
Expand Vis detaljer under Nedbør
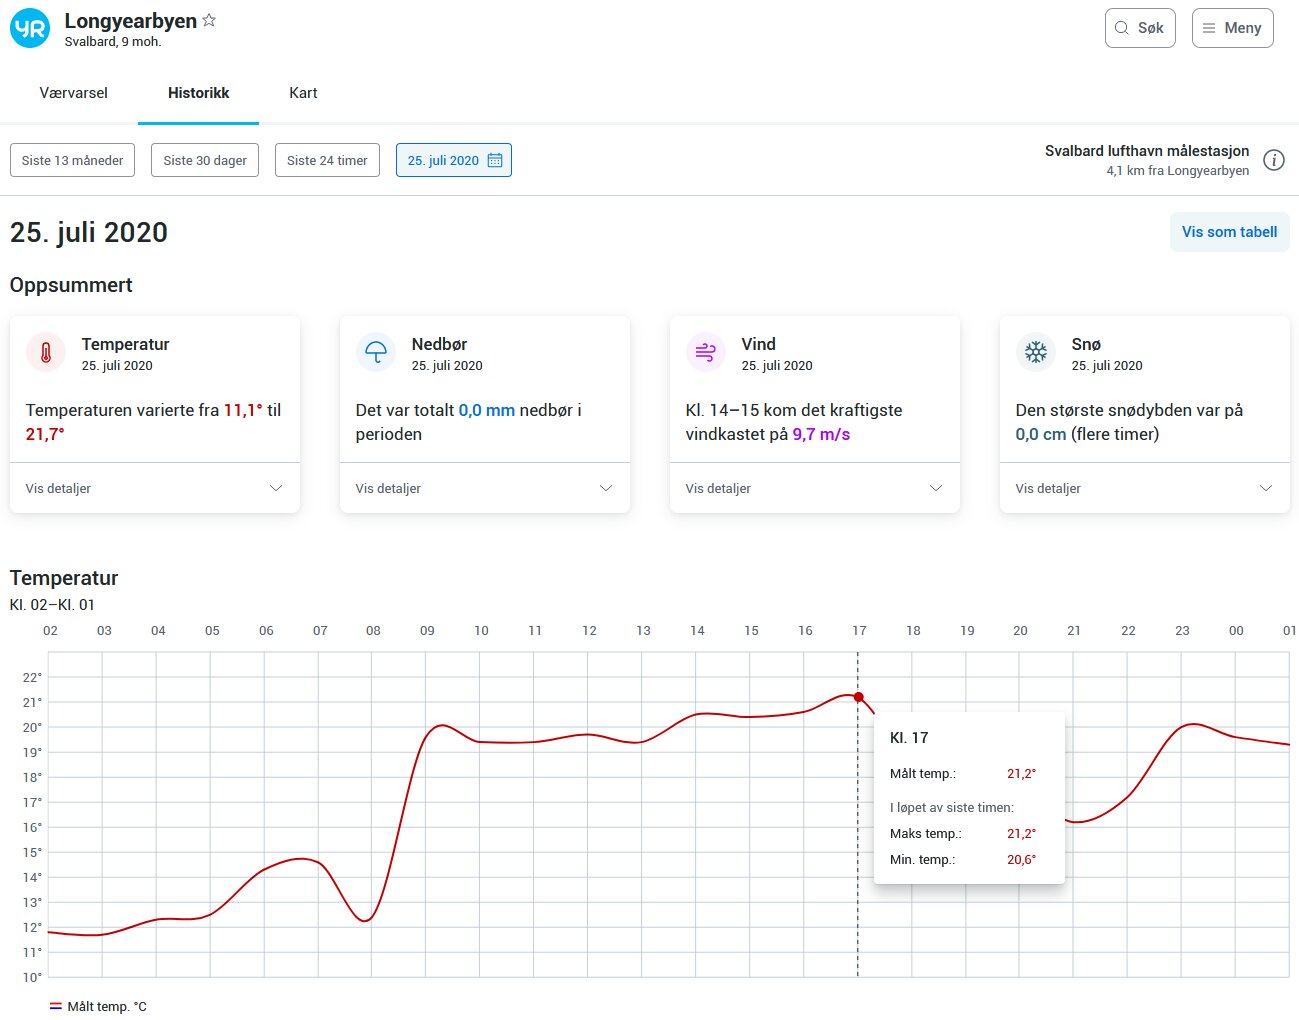pyautogui.click(x=484, y=488)
